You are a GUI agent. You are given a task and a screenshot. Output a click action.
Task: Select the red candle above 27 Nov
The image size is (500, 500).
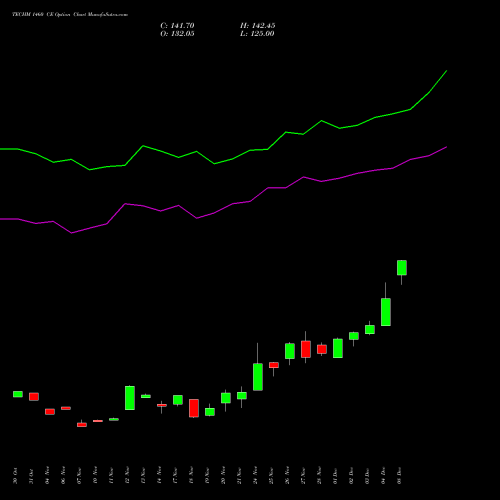point(306,349)
